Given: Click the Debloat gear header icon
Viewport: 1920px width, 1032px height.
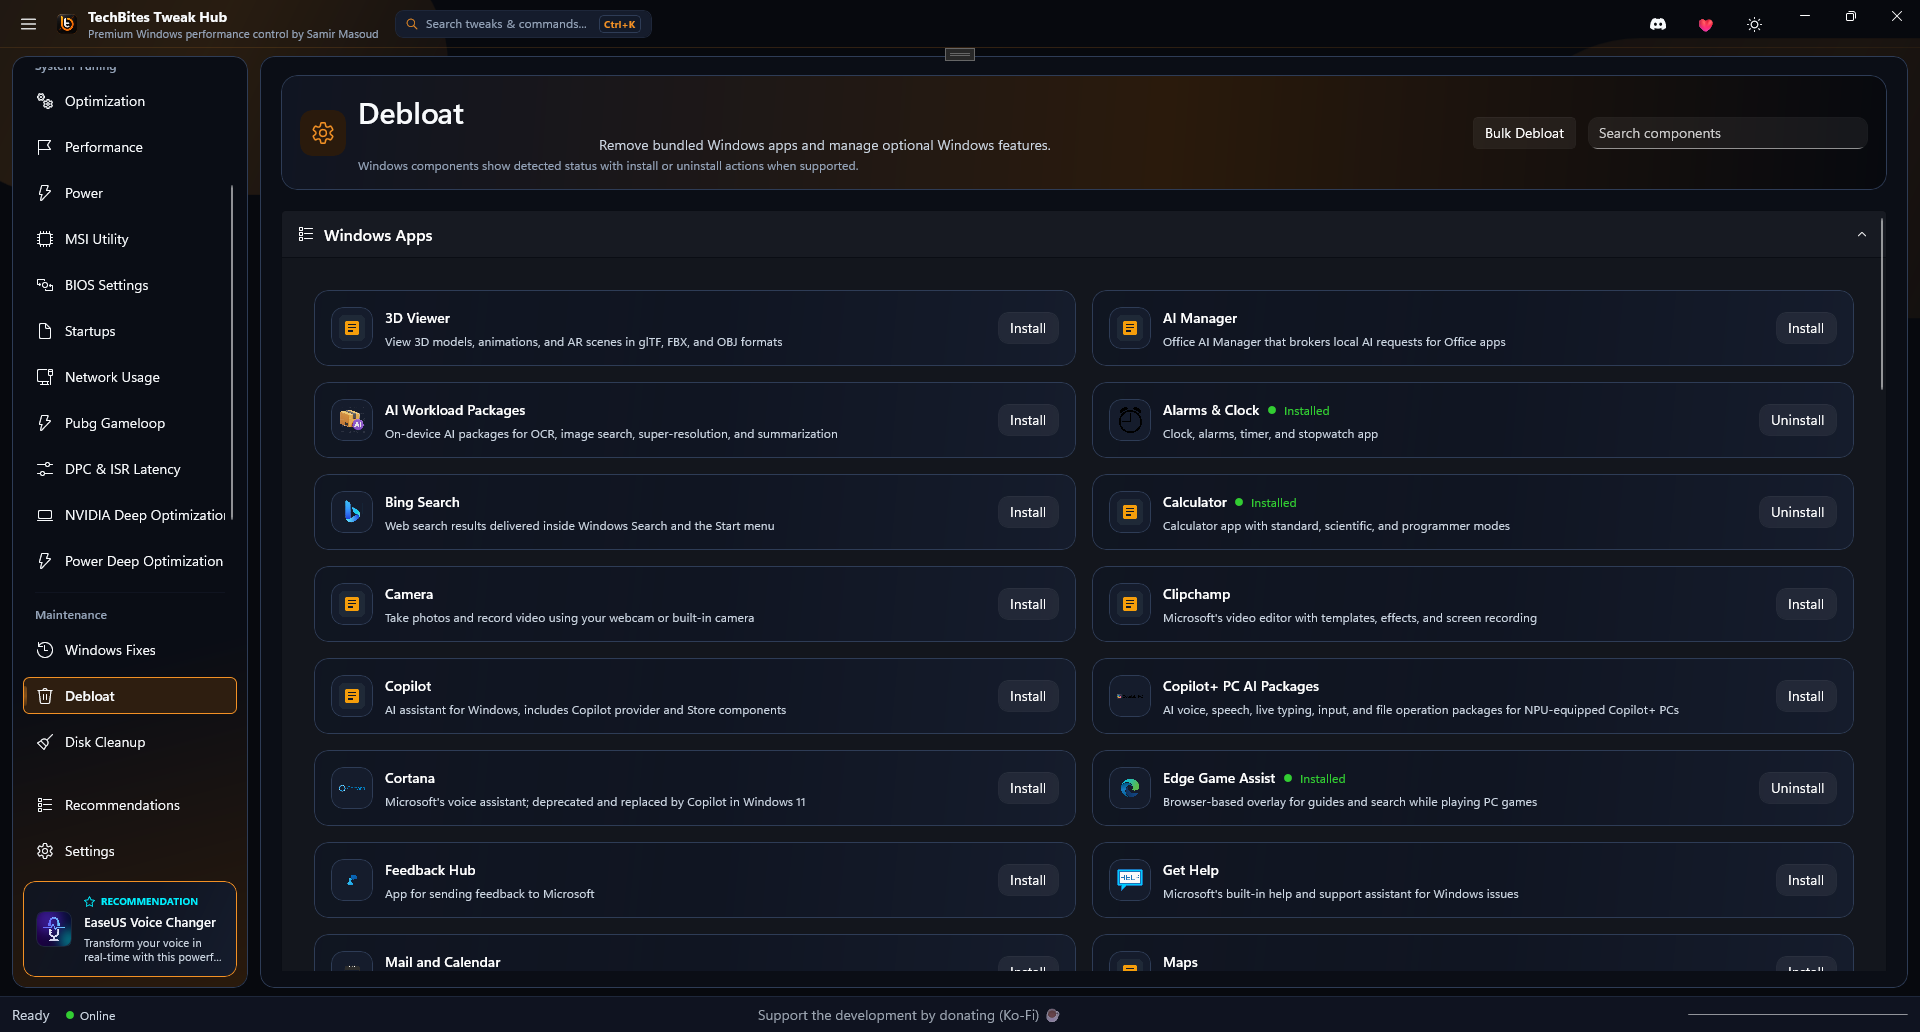Looking at the screenshot, I should [x=323, y=133].
